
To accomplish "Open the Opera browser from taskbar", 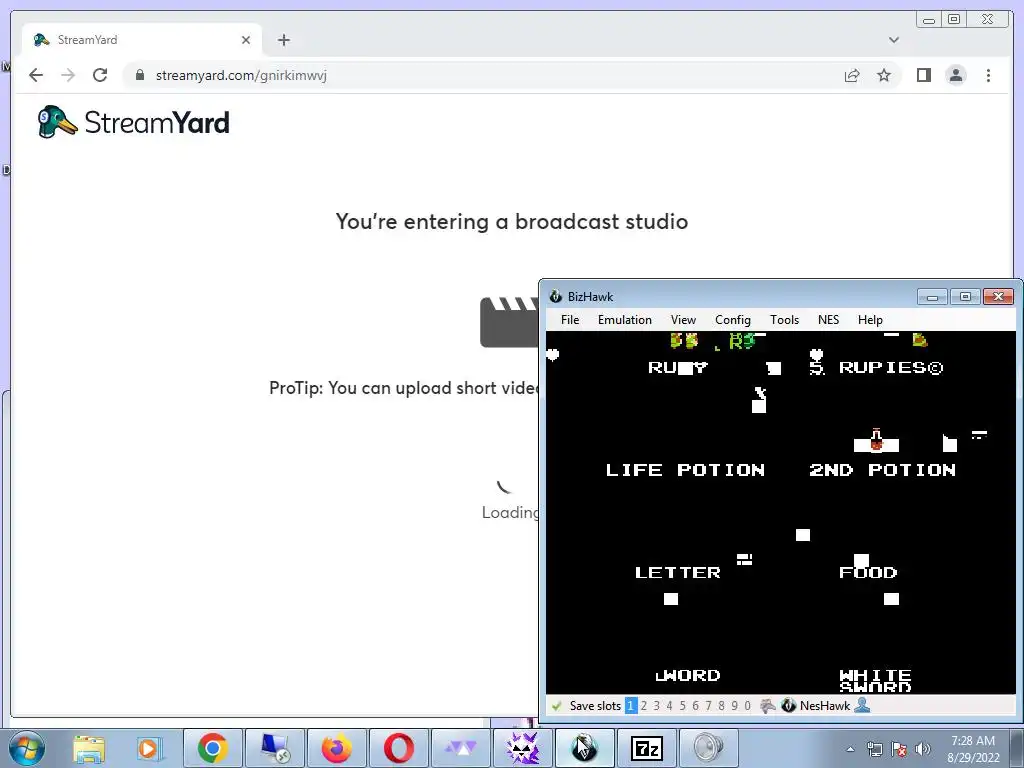I will pyautogui.click(x=398, y=748).
